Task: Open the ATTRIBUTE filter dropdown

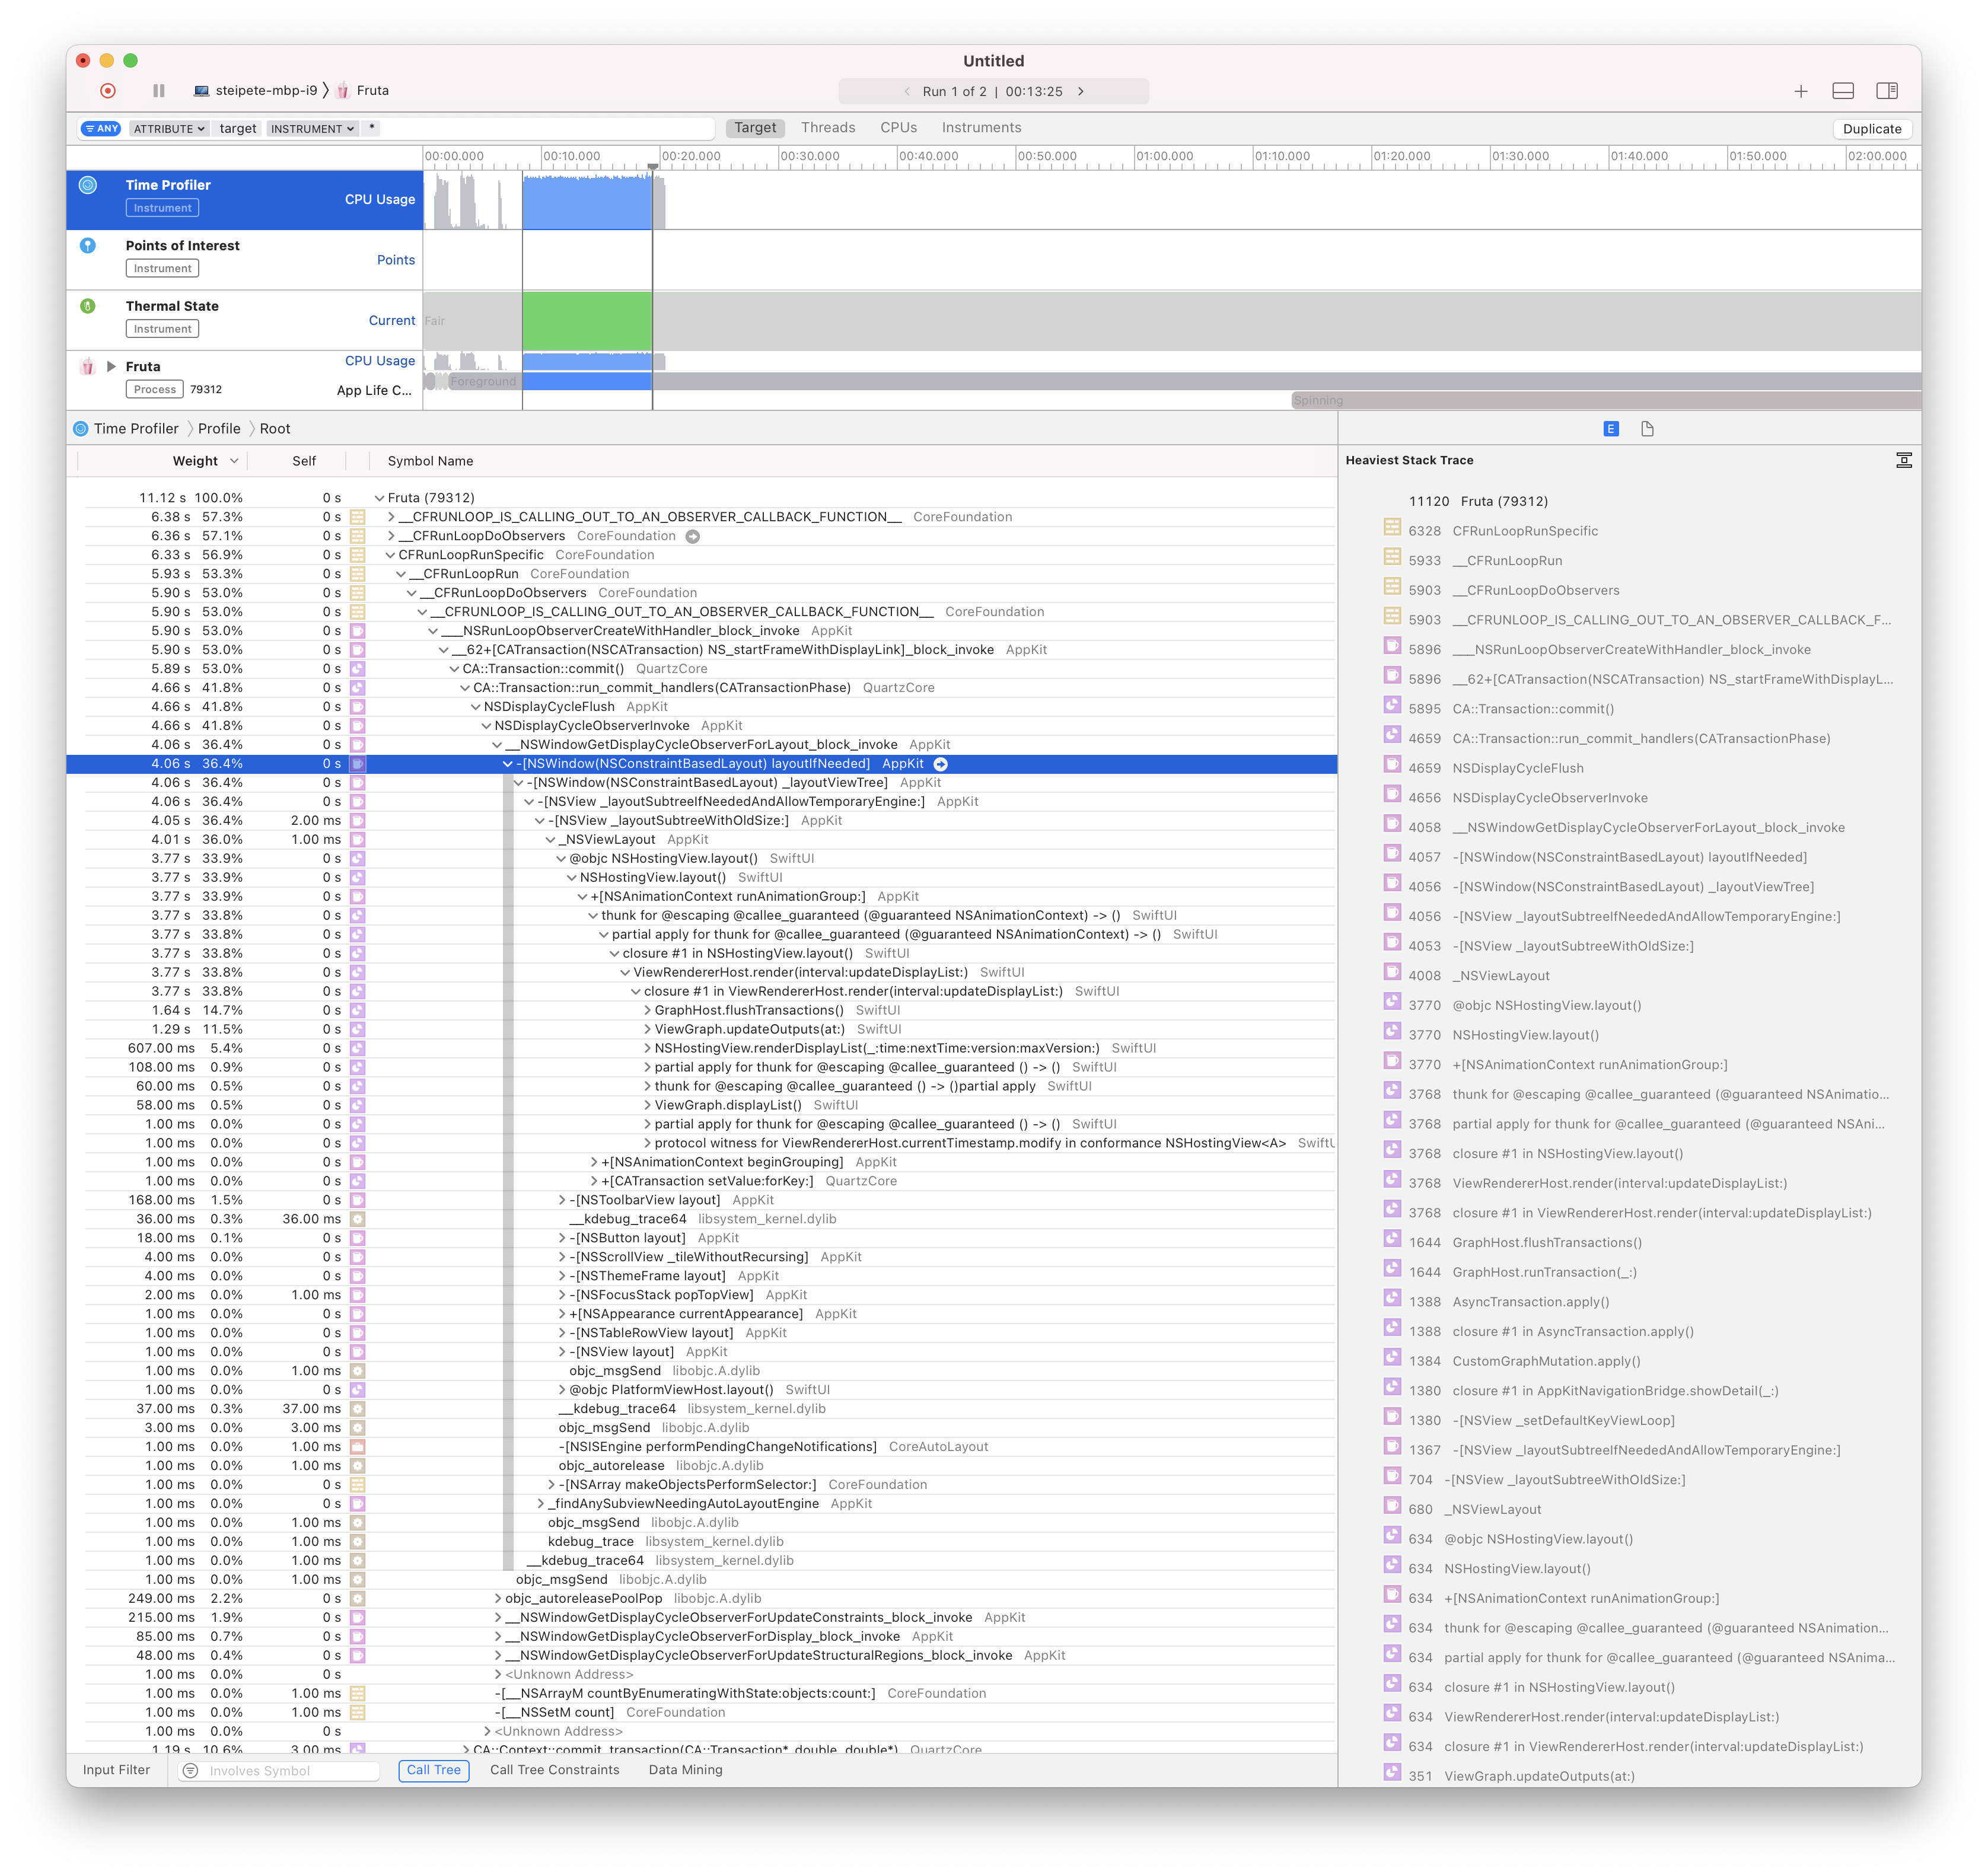Action: (x=169, y=129)
